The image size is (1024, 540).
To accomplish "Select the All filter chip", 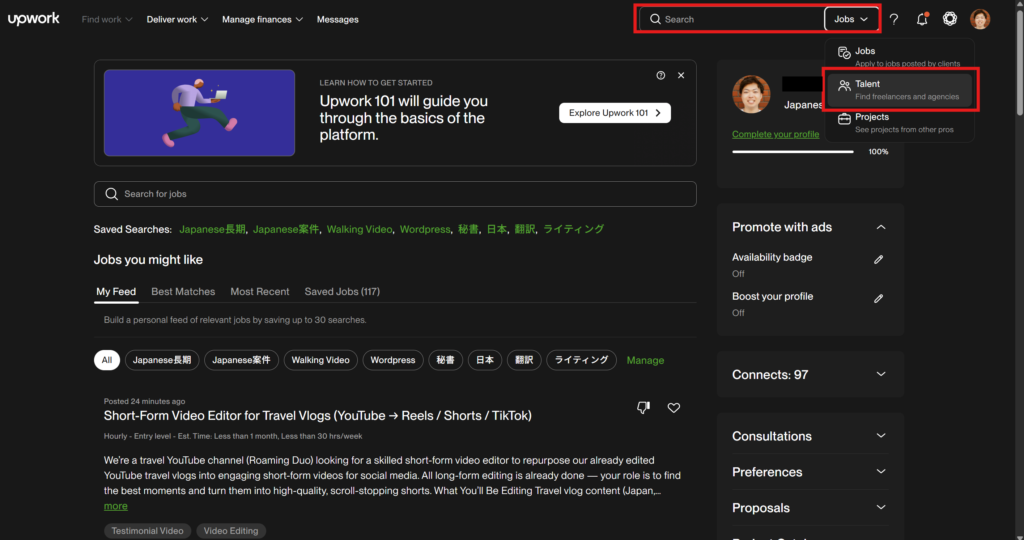I will (x=107, y=360).
